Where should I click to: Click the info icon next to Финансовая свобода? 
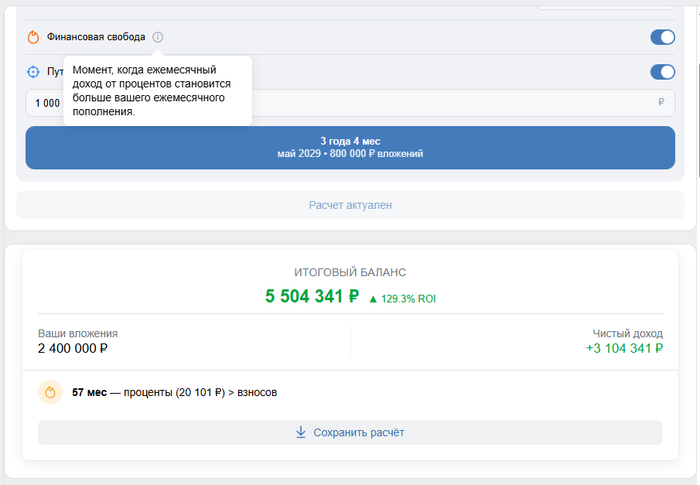[x=158, y=37]
